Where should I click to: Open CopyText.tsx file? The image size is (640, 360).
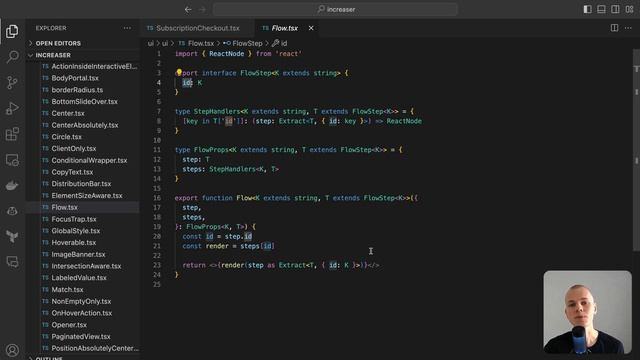pyautogui.click(x=72, y=172)
